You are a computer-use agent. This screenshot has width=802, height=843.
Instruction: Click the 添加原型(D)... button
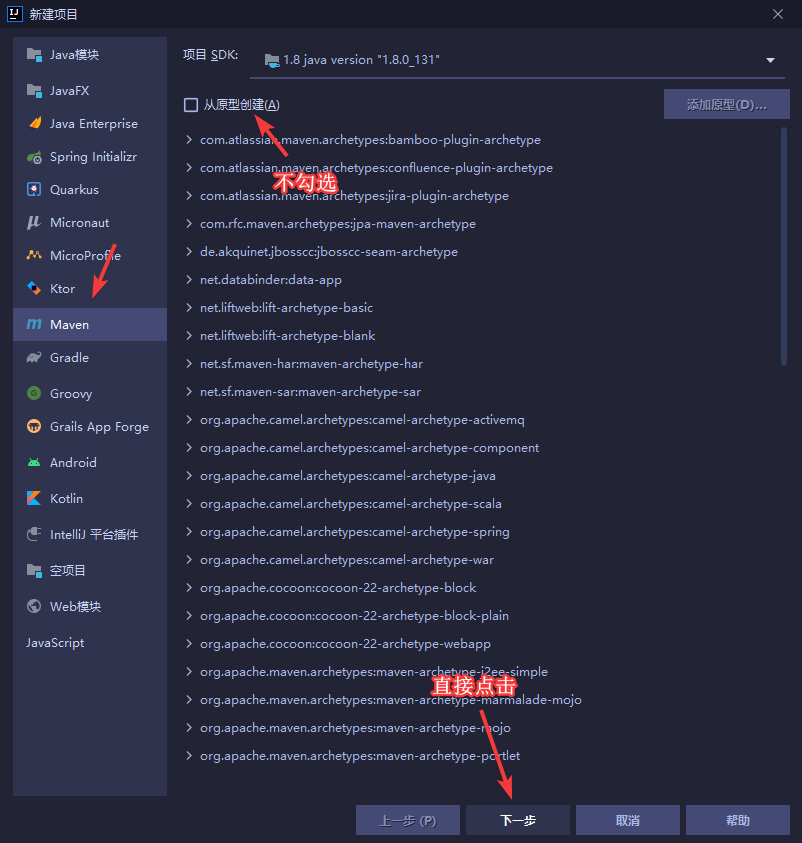[x=727, y=104]
